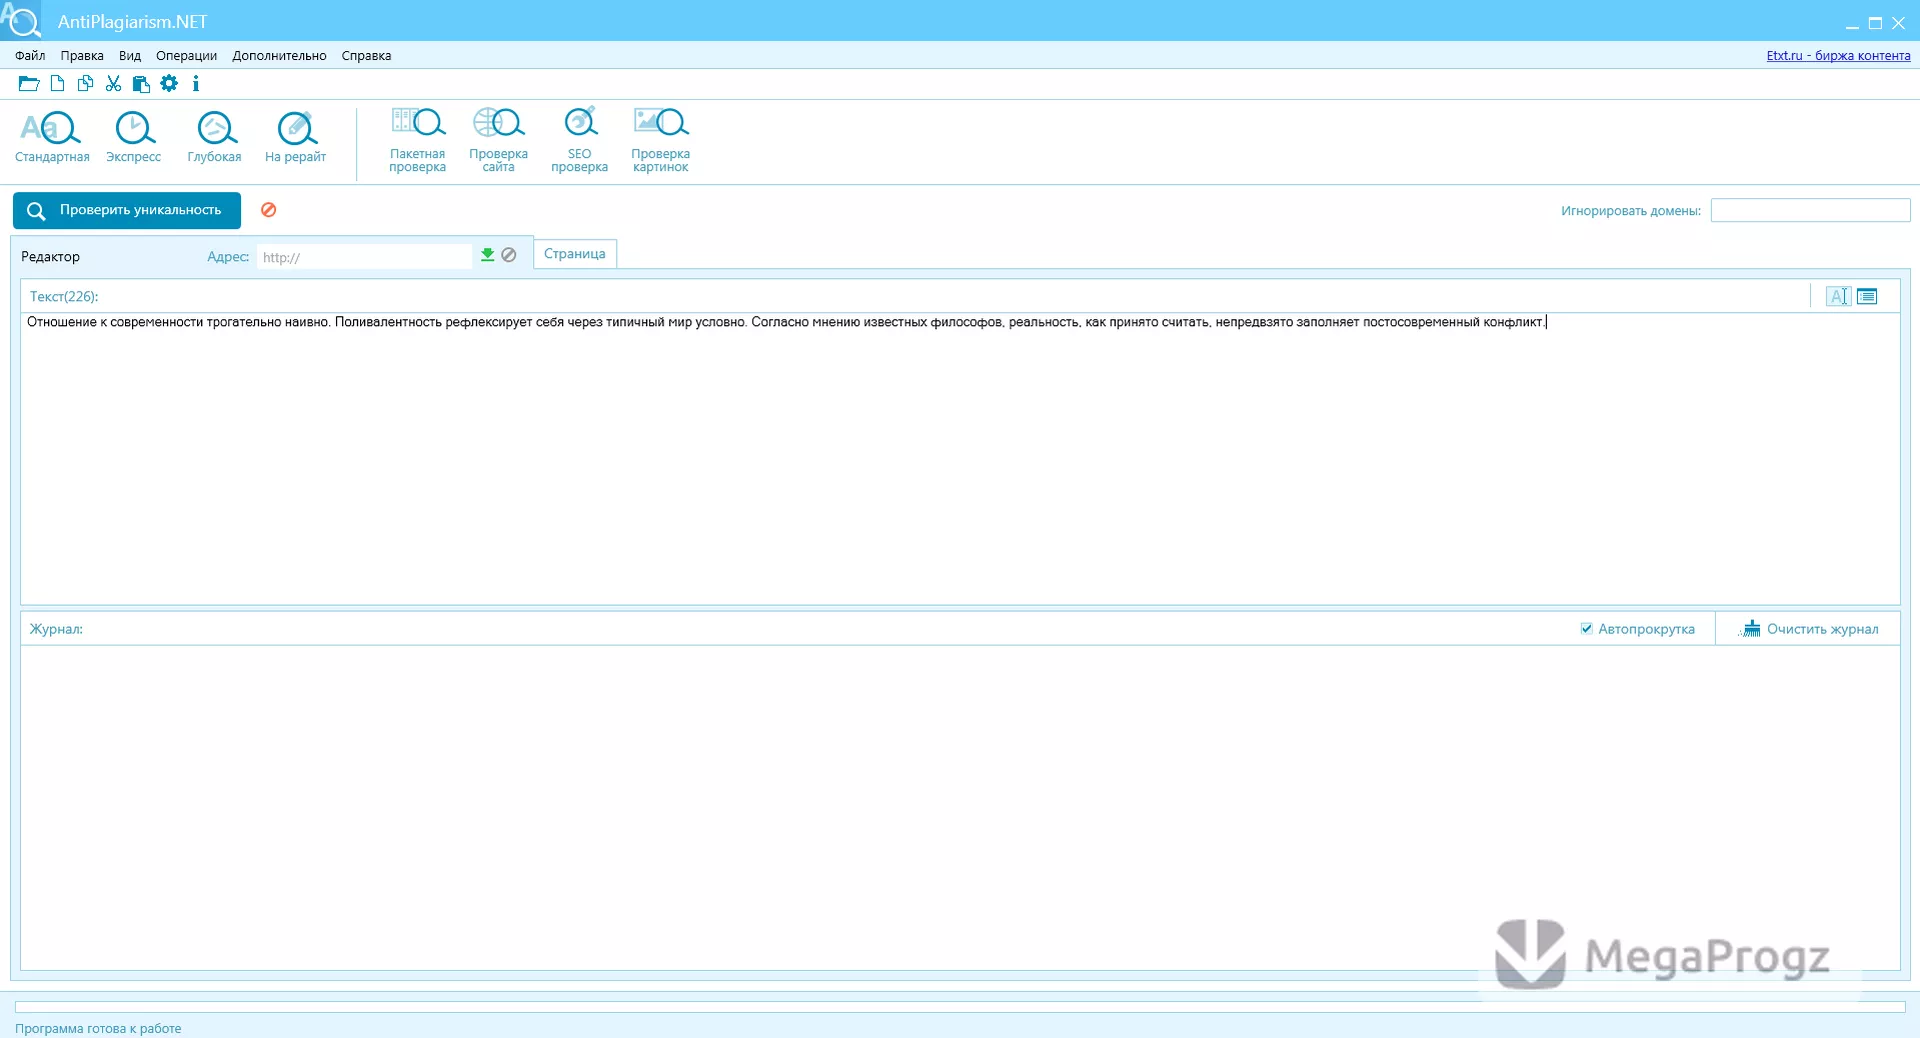This screenshot has height=1038, width=1920.
Task: Click the Текст(226) label
Action: click(x=64, y=297)
